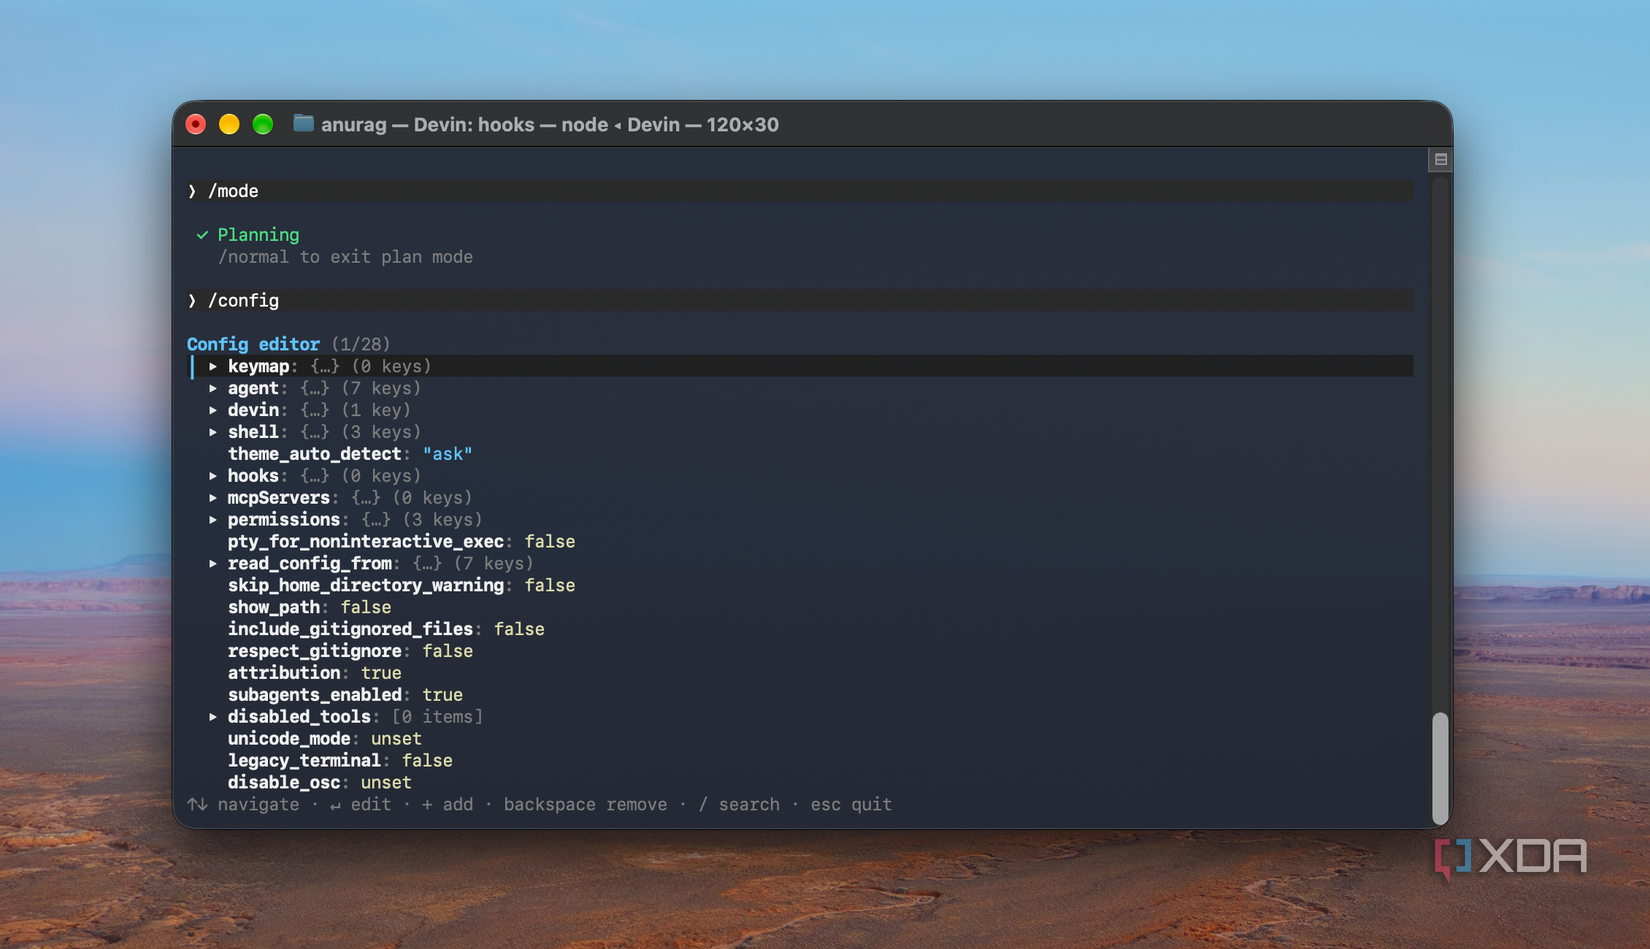Image resolution: width=1650 pixels, height=949 pixels.
Task: Expand the read_config_from entry
Action: coord(213,564)
